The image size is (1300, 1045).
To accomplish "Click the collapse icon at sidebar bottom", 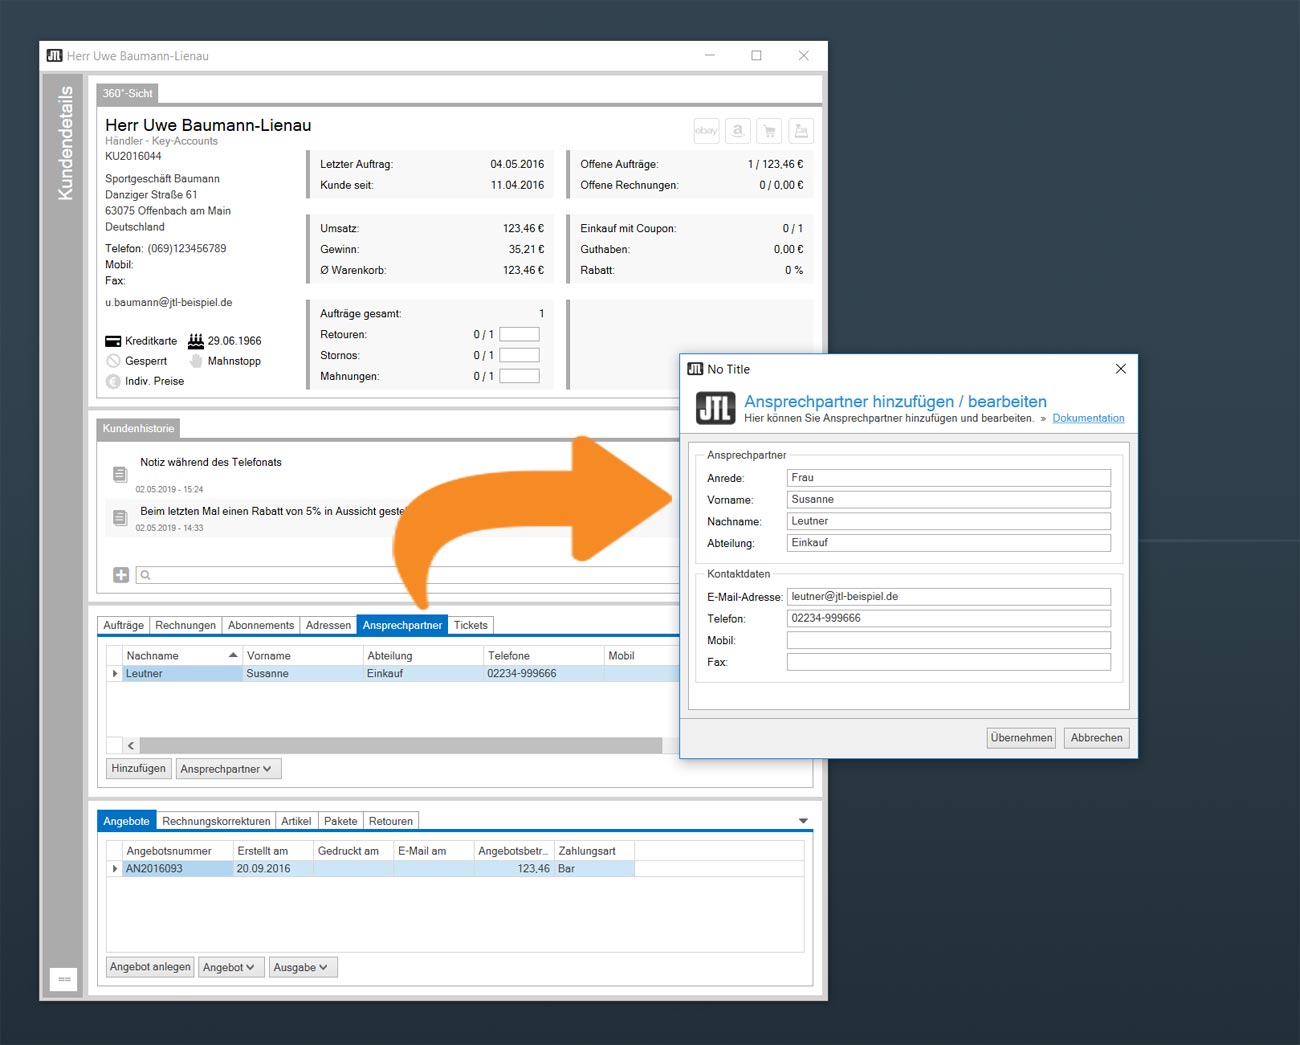I will [x=64, y=979].
